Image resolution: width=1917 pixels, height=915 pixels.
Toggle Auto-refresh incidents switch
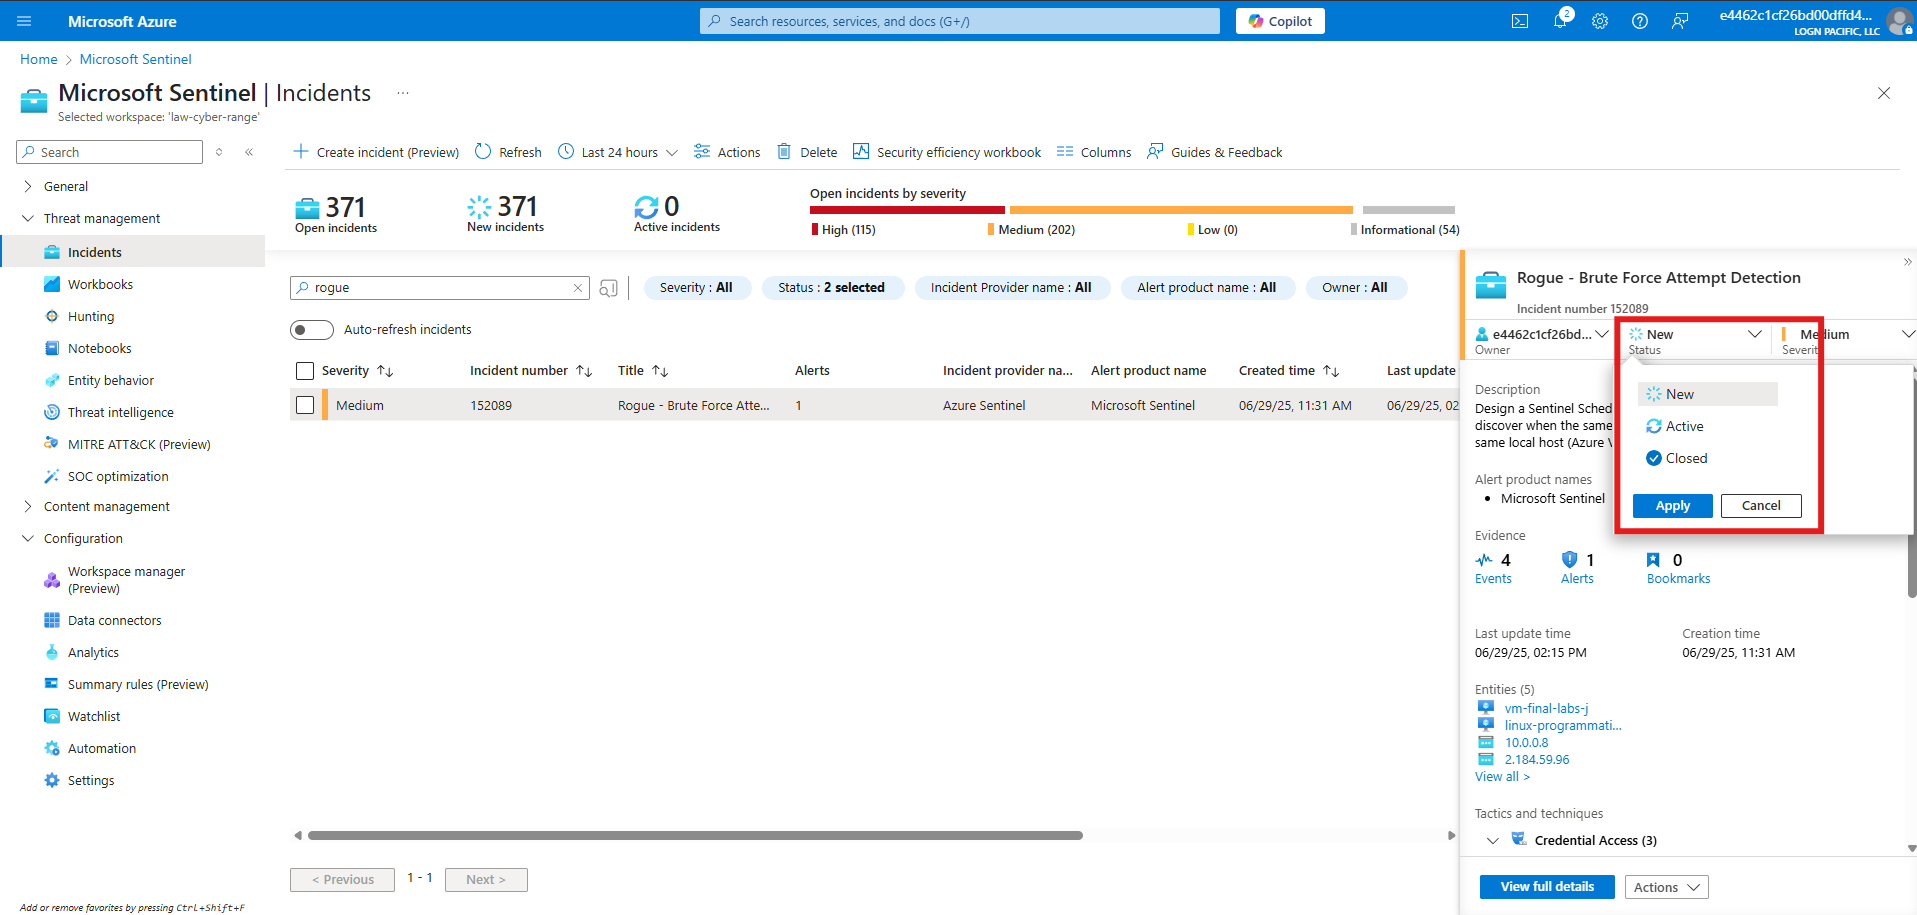312,330
